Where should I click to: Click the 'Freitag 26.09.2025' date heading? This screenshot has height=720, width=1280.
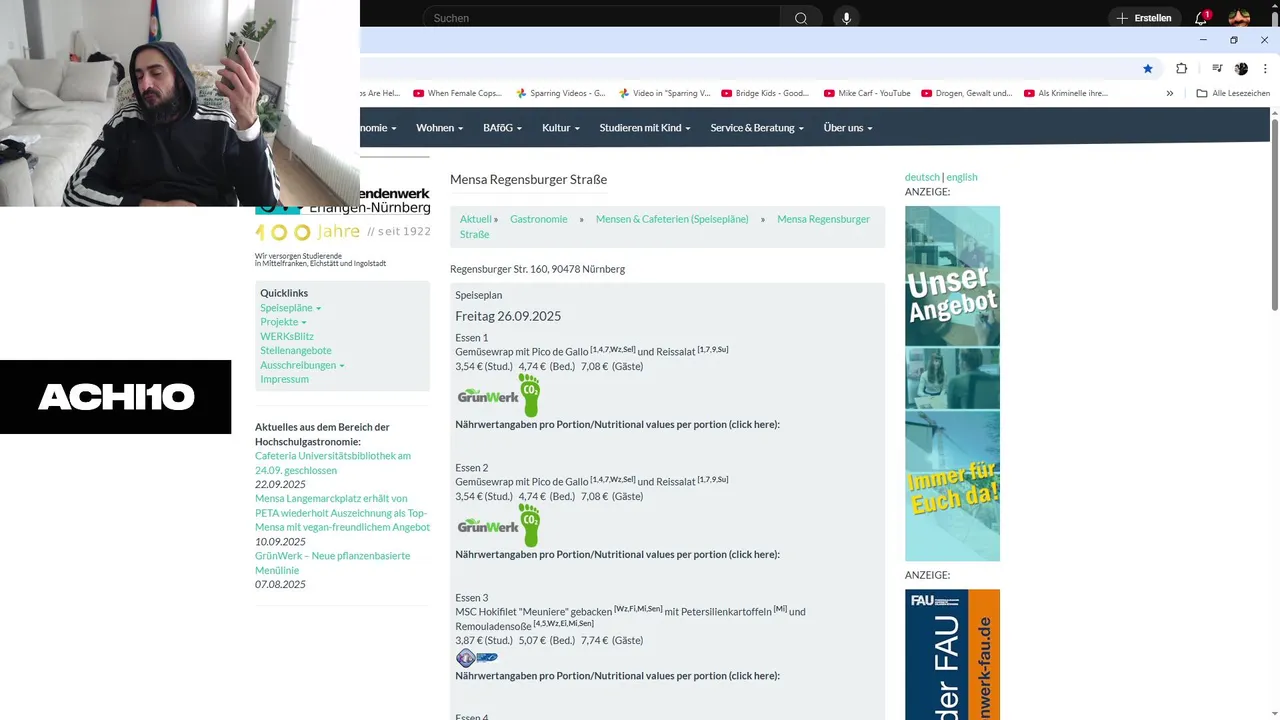508,316
